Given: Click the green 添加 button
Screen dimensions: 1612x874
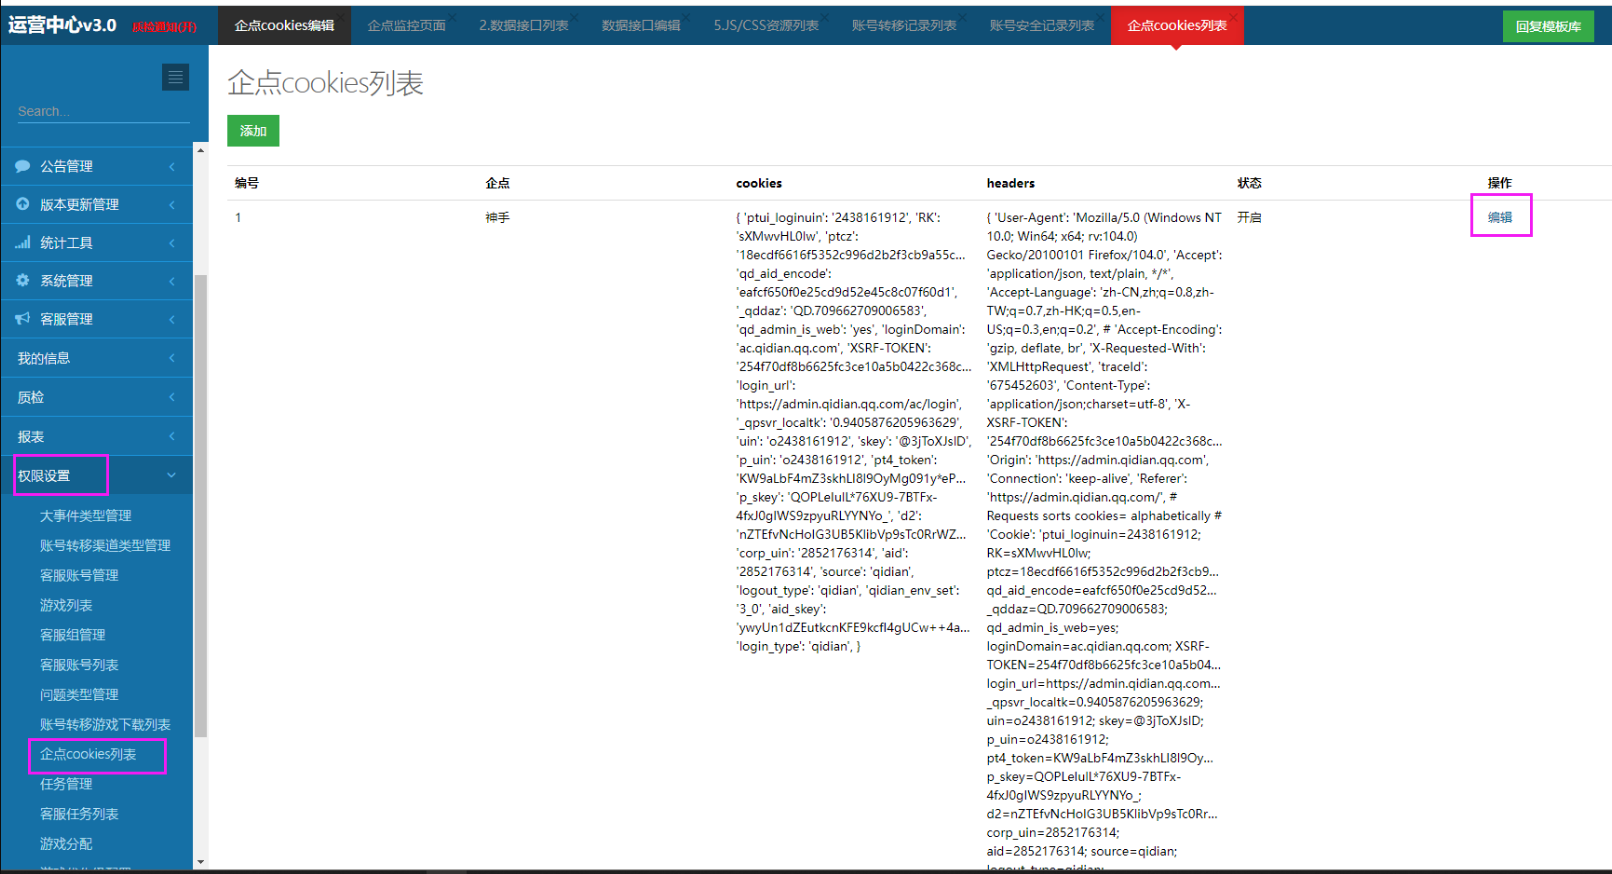Looking at the screenshot, I should (x=253, y=131).
